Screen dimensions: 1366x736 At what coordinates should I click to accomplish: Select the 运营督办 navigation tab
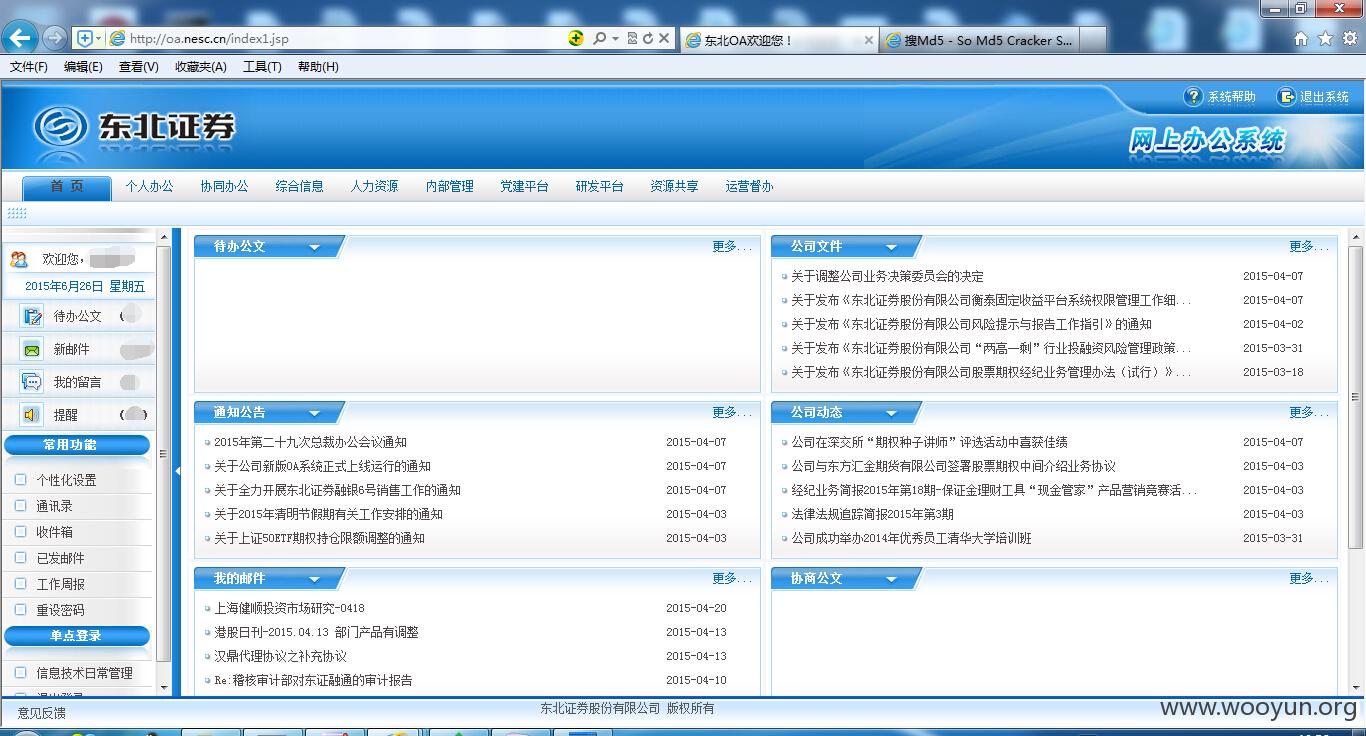pyautogui.click(x=749, y=187)
